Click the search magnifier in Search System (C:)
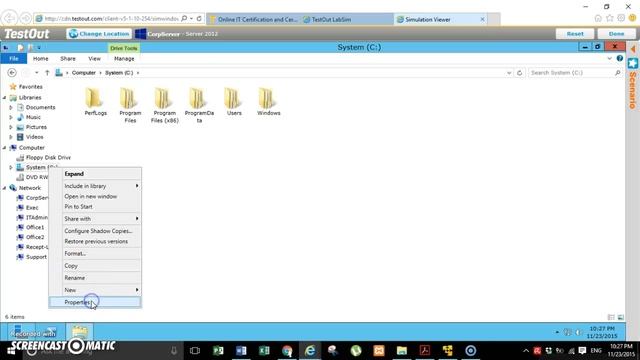Viewport: 640px width, 360px height. (618, 73)
